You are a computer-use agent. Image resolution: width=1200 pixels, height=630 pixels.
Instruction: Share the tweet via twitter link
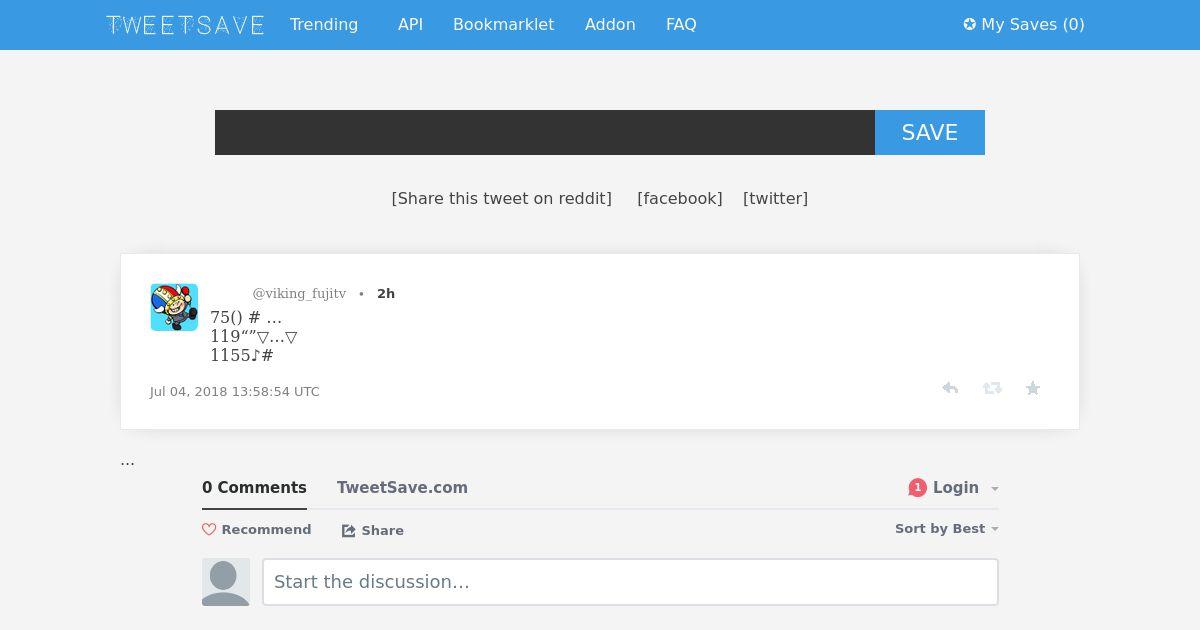(x=775, y=198)
